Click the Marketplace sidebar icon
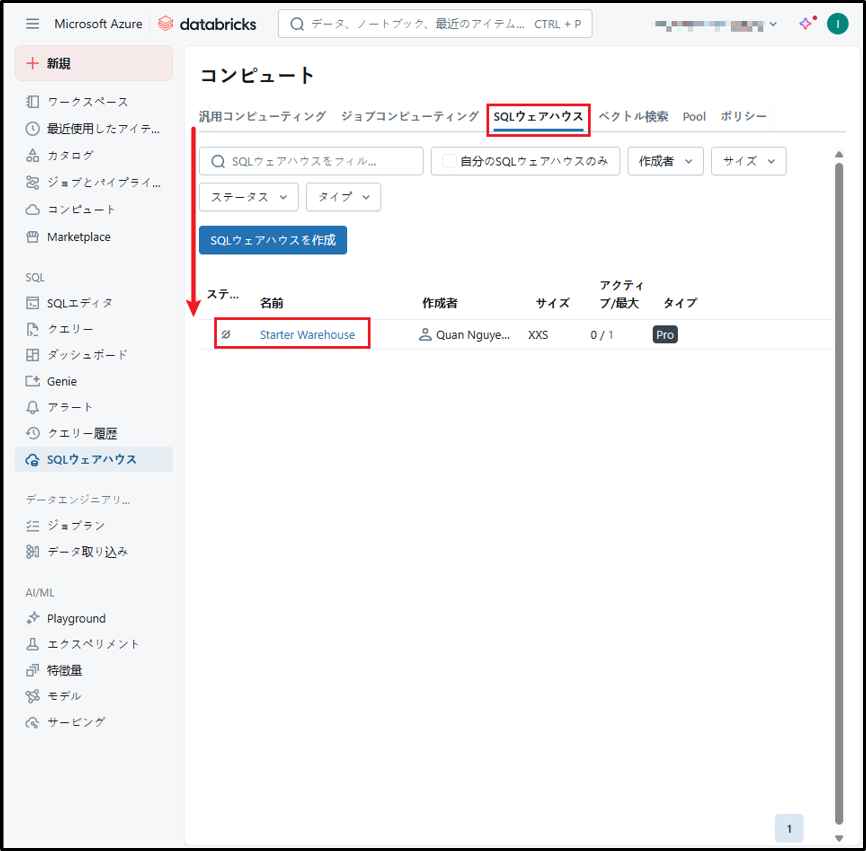This screenshot has height=851, width=866. pyautogui.click(x=33, y=237)
